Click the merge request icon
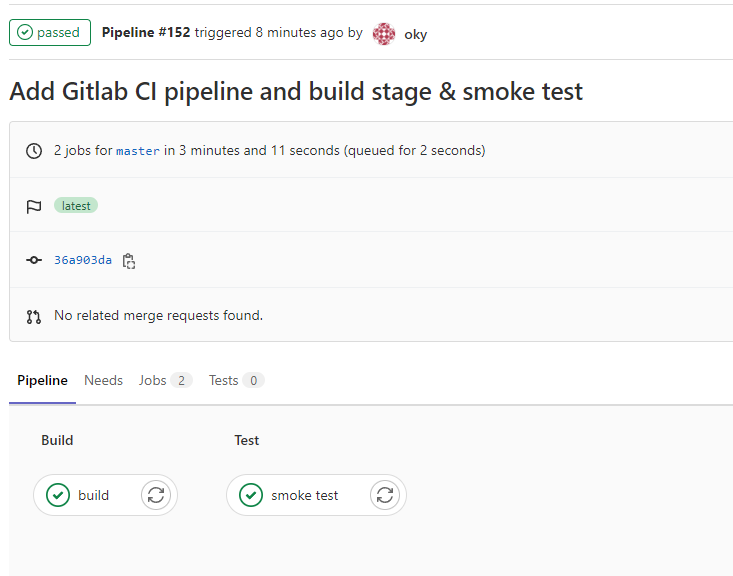Image resolution: width=733 pixels, height=576 pixels. tap(34, 316)
